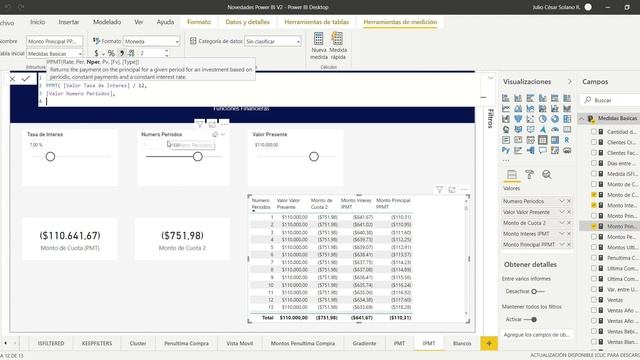Click the filter icon above the table visual
The image size is (640, 360).
pos(440,189)
